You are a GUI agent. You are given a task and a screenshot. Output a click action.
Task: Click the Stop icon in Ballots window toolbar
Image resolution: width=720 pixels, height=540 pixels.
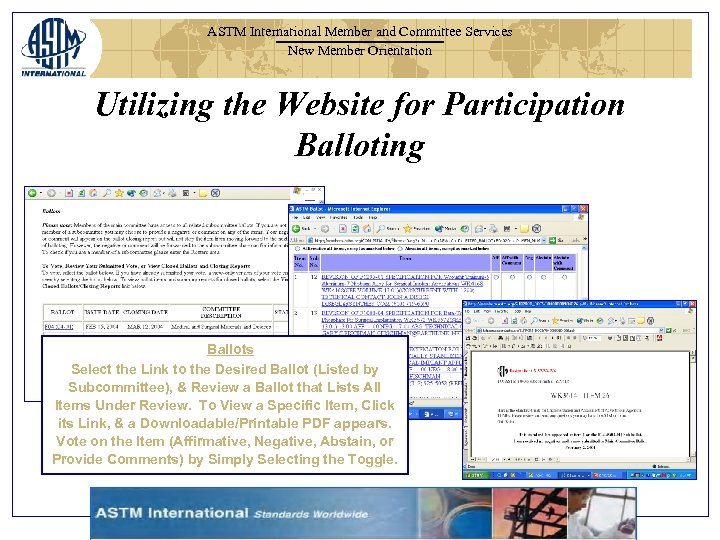[x=69, y=193]
